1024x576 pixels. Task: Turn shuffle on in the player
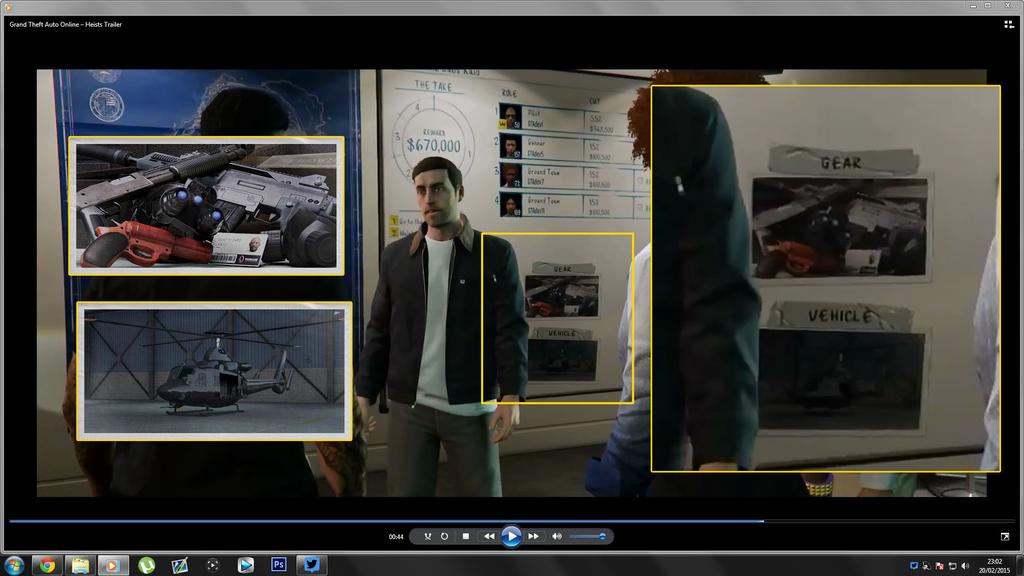click(428, 536)
